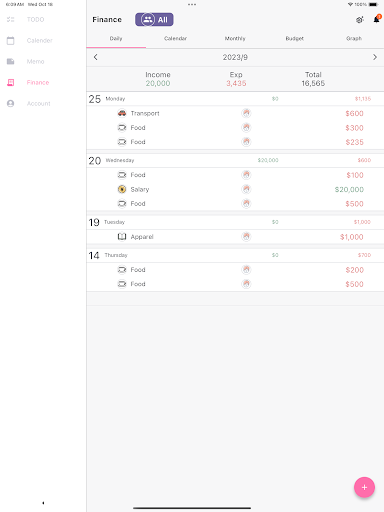The height and width of the screenshot is (512, 384).
Task: Open the $20,000 Salary entry
Action: point(235,189)
